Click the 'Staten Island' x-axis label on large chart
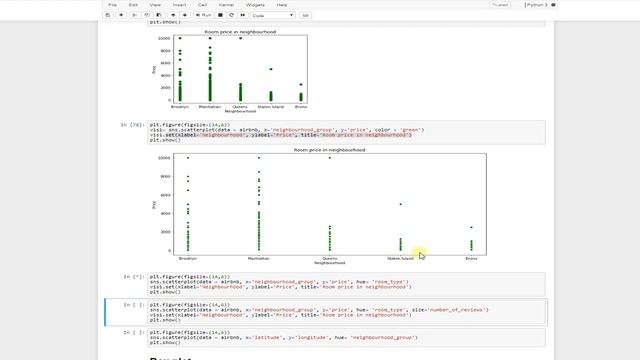The image size is (640, 360). (x=400, y=258)
